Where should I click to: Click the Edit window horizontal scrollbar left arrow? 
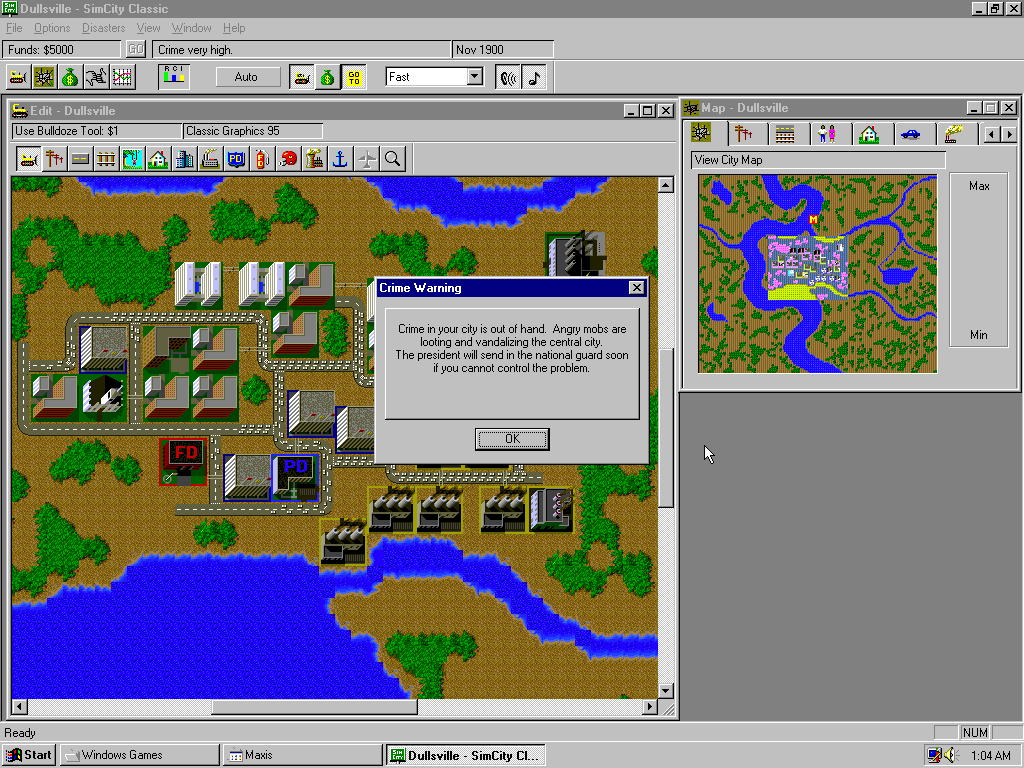[x=20, y=707]
